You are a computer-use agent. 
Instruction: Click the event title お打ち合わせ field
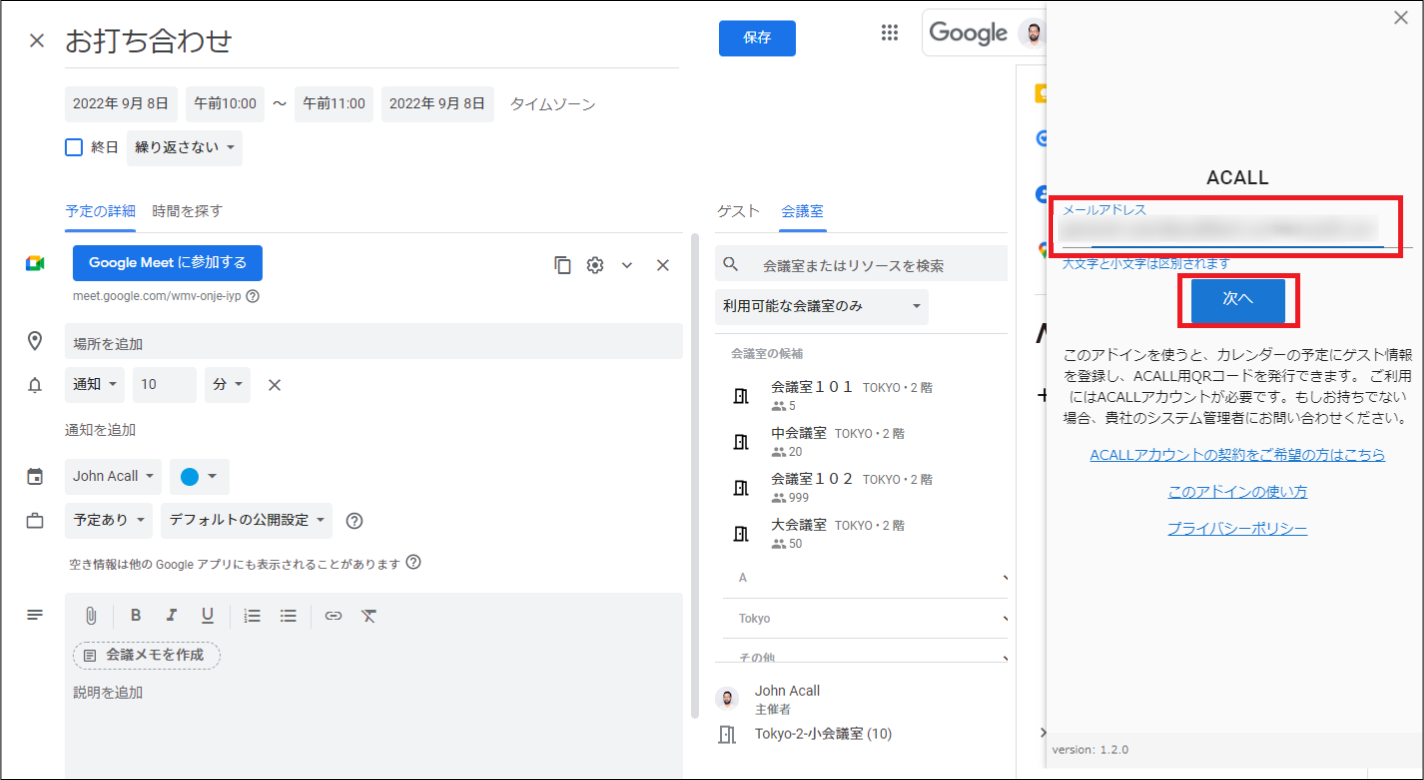tap(371, 41)
